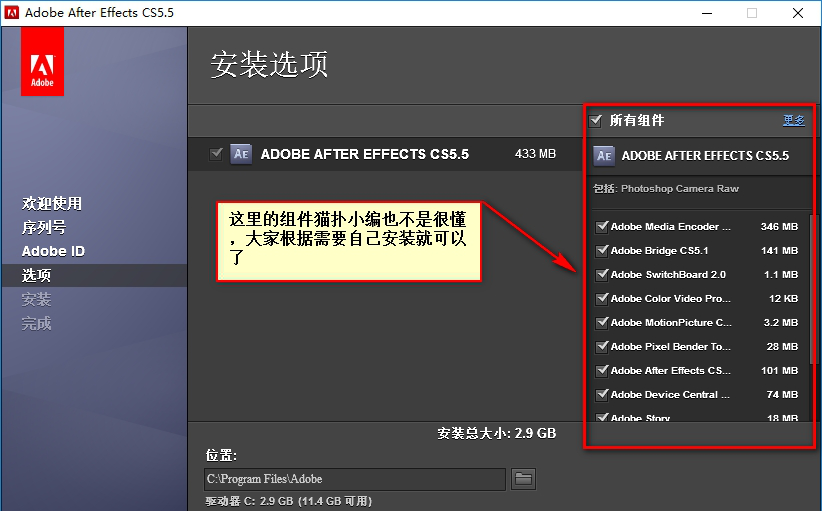This screenshot has width=822, height=531.
Task: Click the install location path field
Action: (x=355, y=479)
